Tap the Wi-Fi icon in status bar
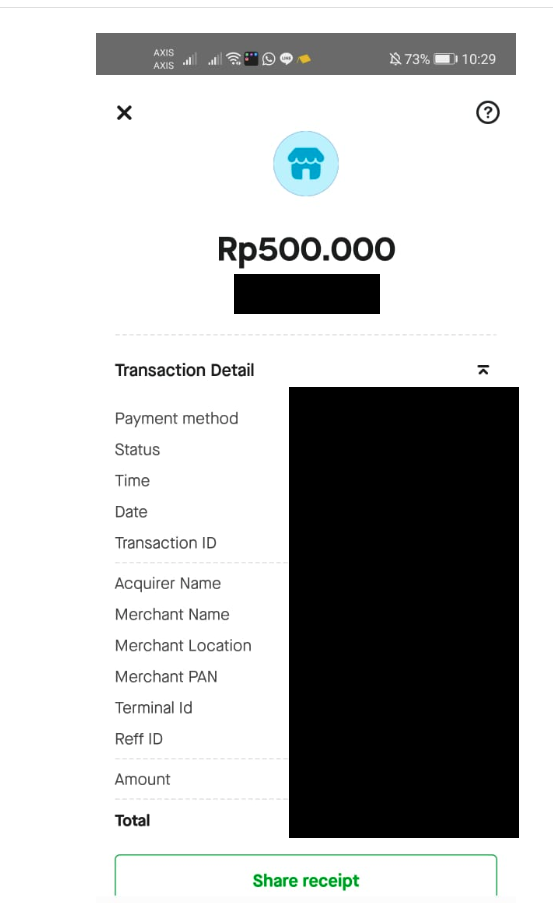 pos(233,59)
